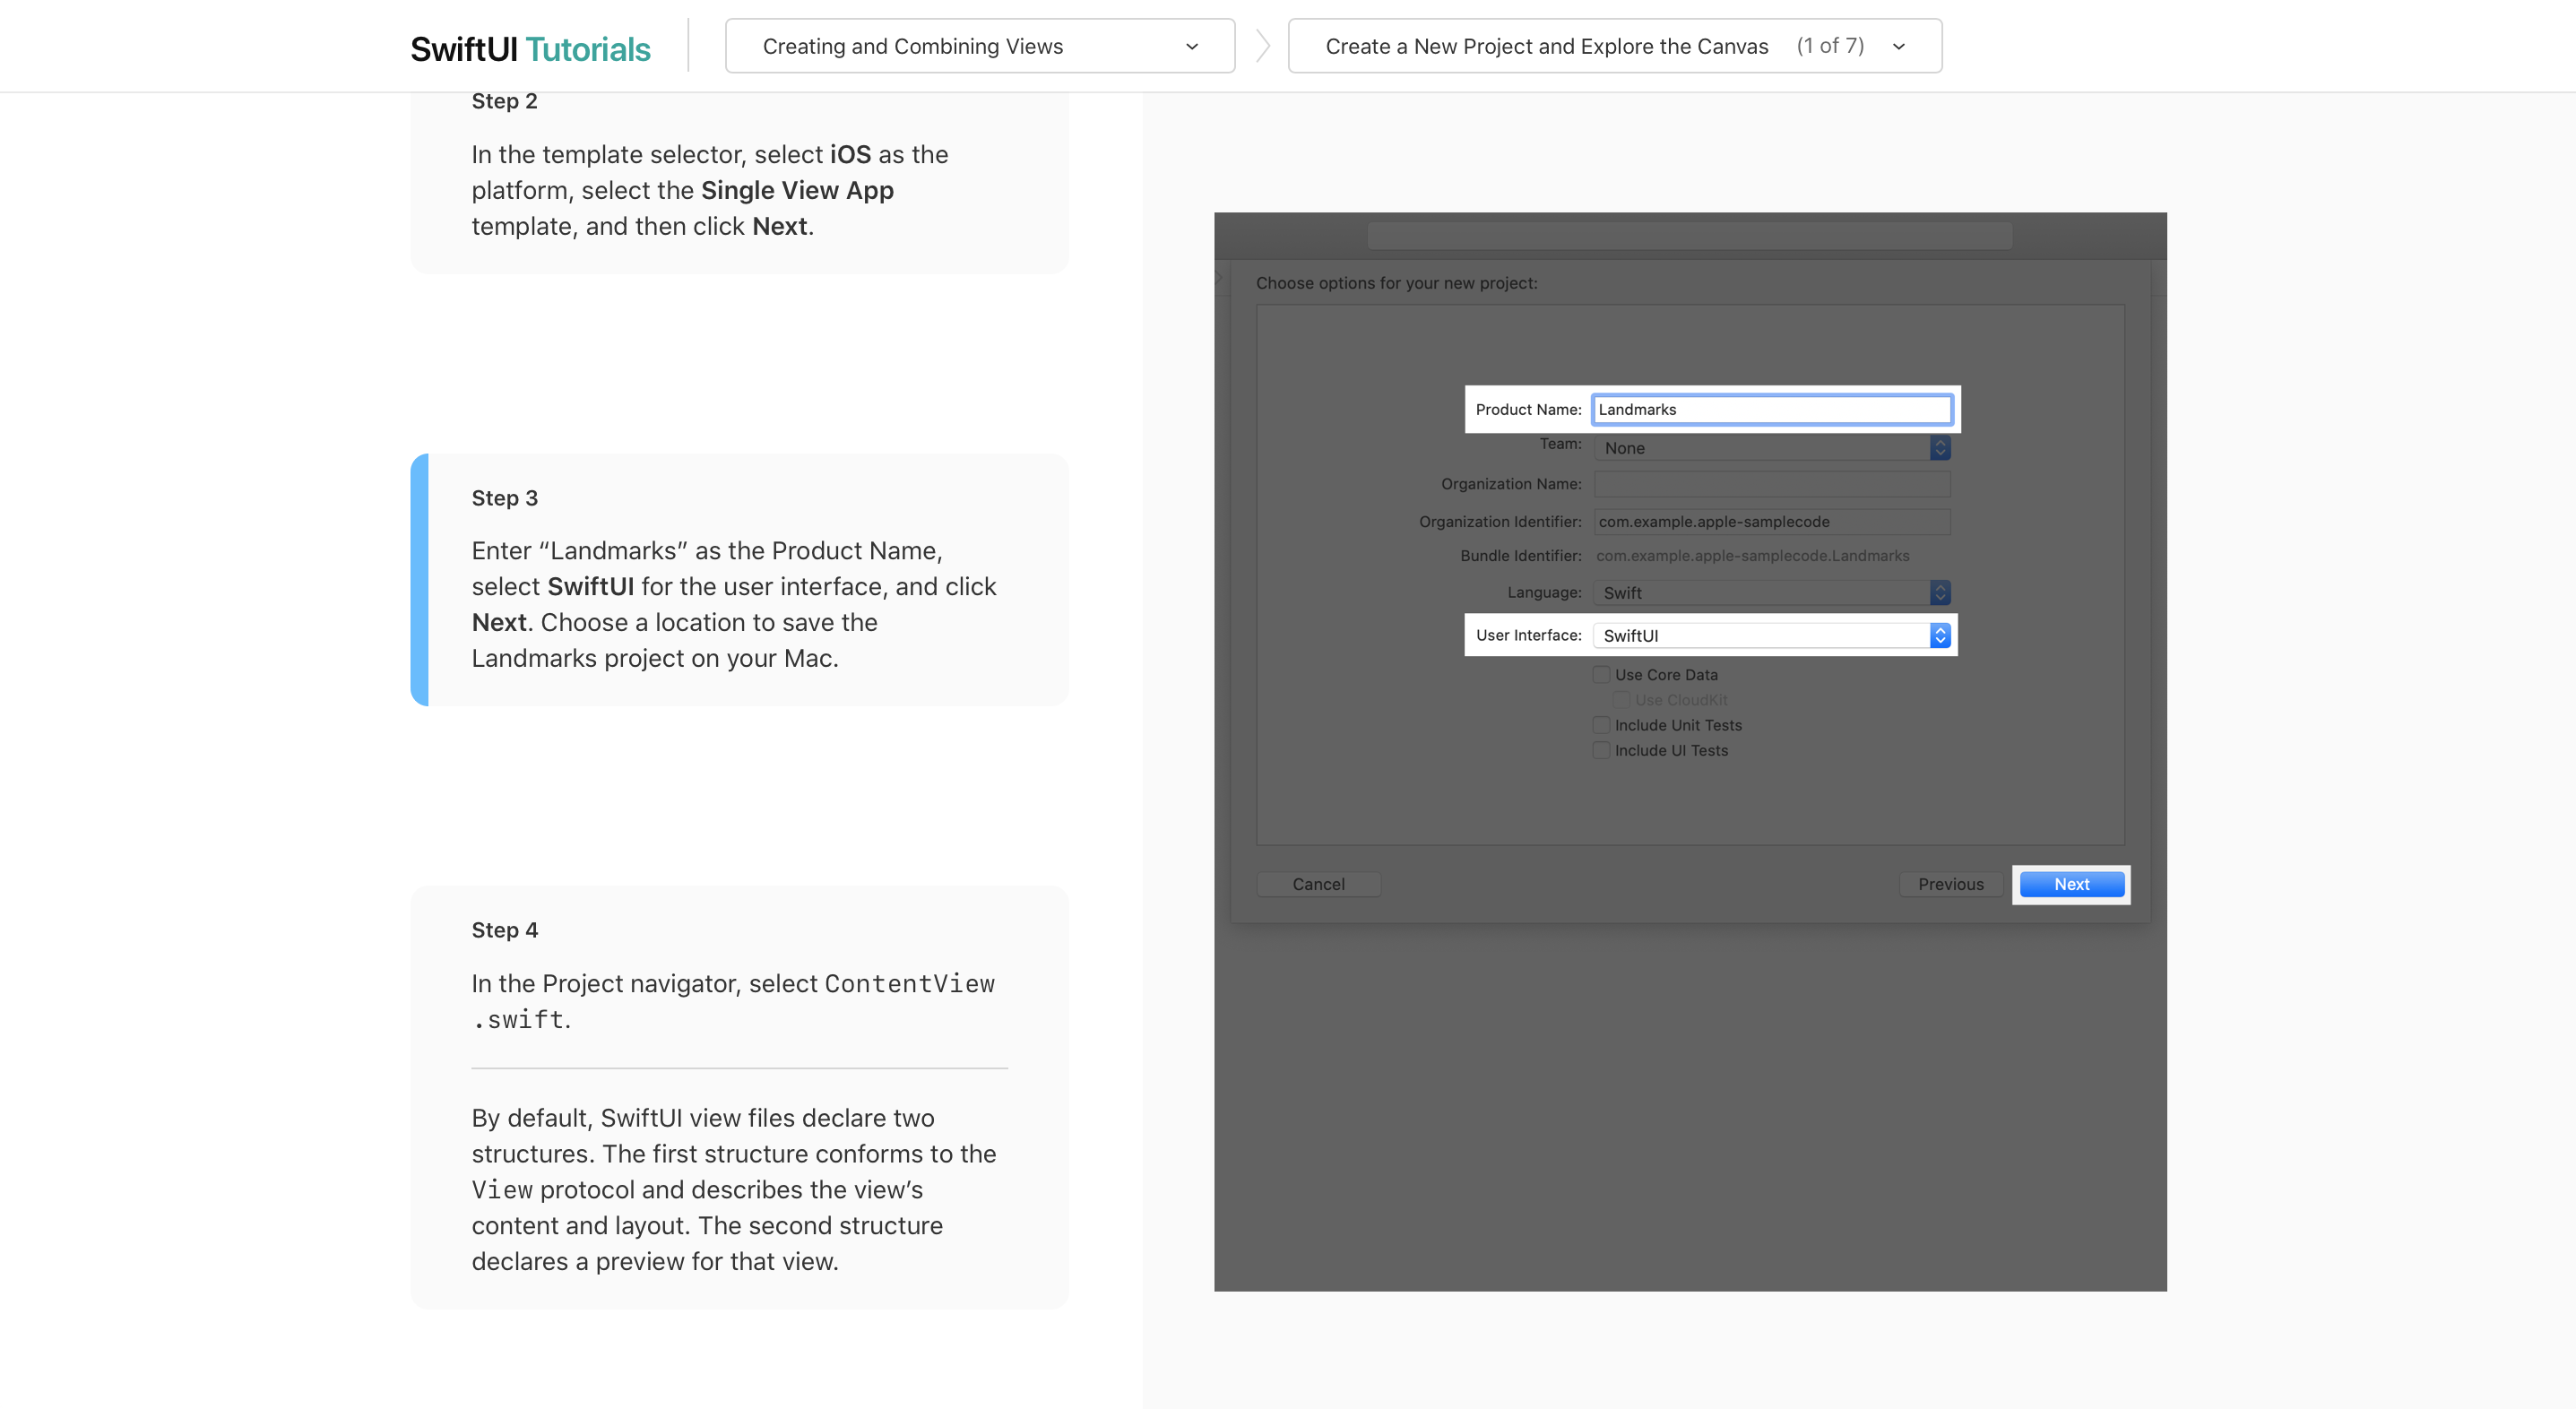The height and width of the screenshot is (1409, 2576).
Task: Click the breadcrumb chevron between dropdowns
Action: coord(1262,46)
